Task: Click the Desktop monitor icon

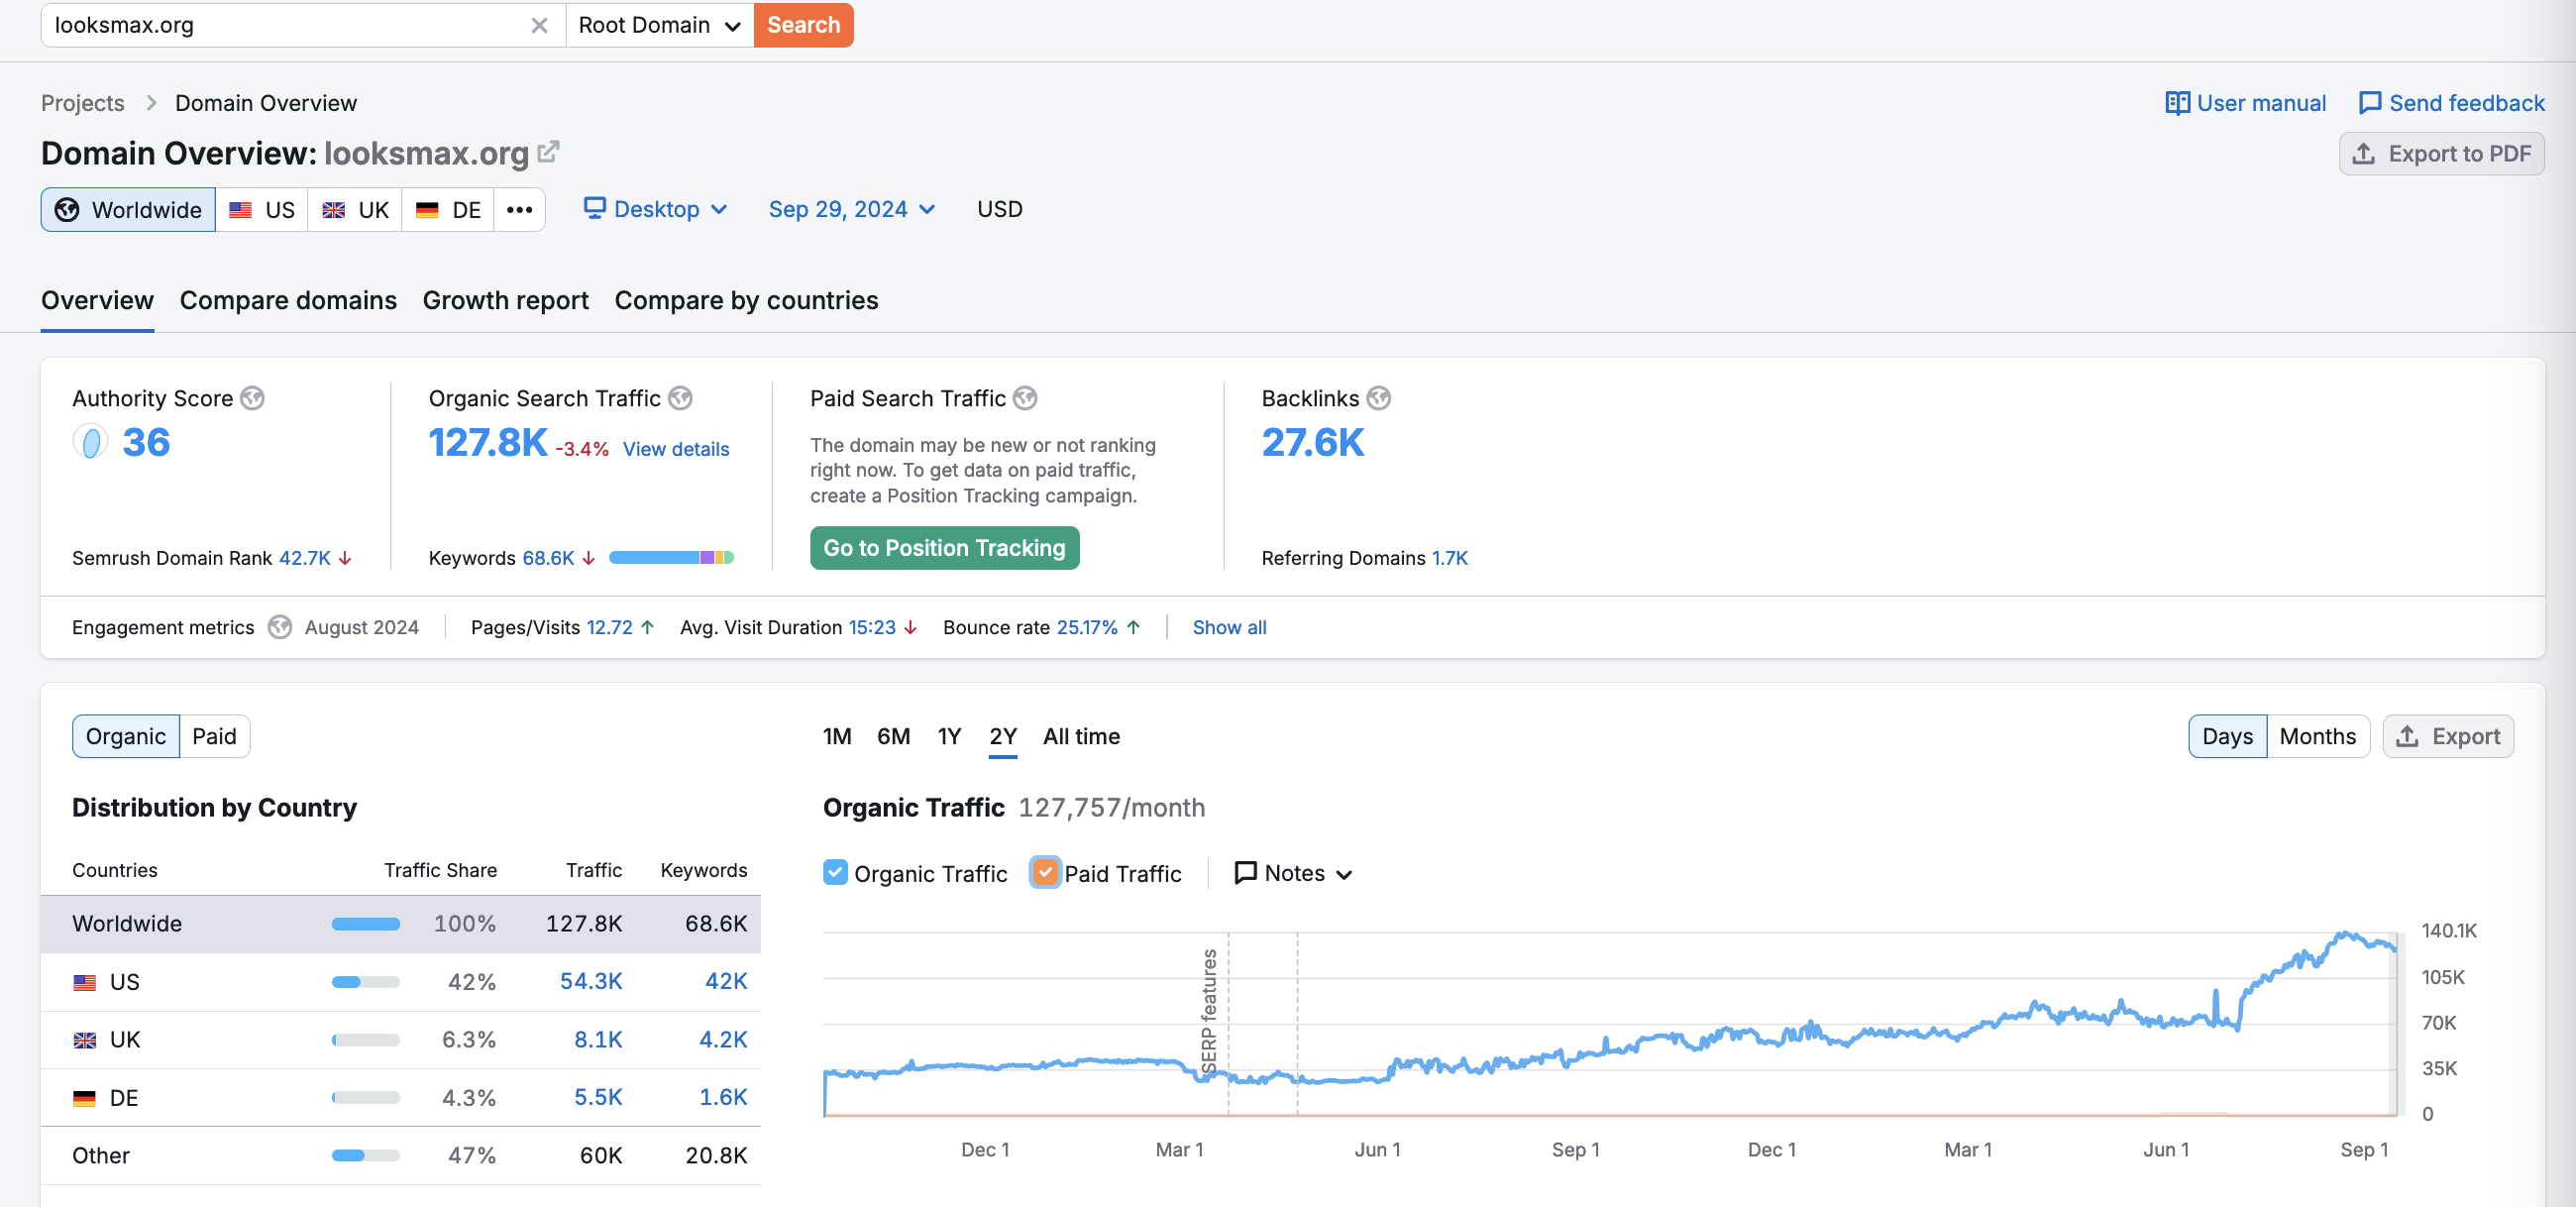Action: [595, 208]
